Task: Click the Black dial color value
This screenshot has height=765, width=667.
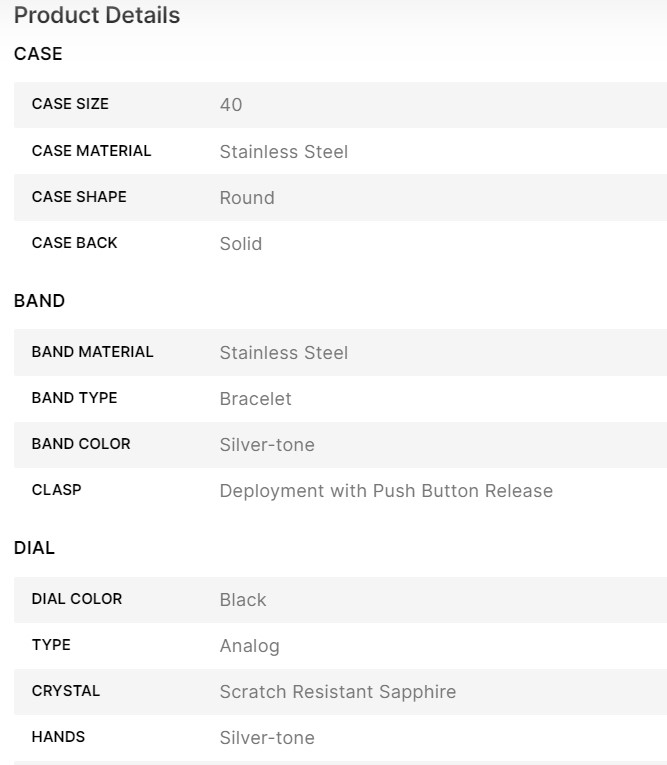Action: pos(243,600)
